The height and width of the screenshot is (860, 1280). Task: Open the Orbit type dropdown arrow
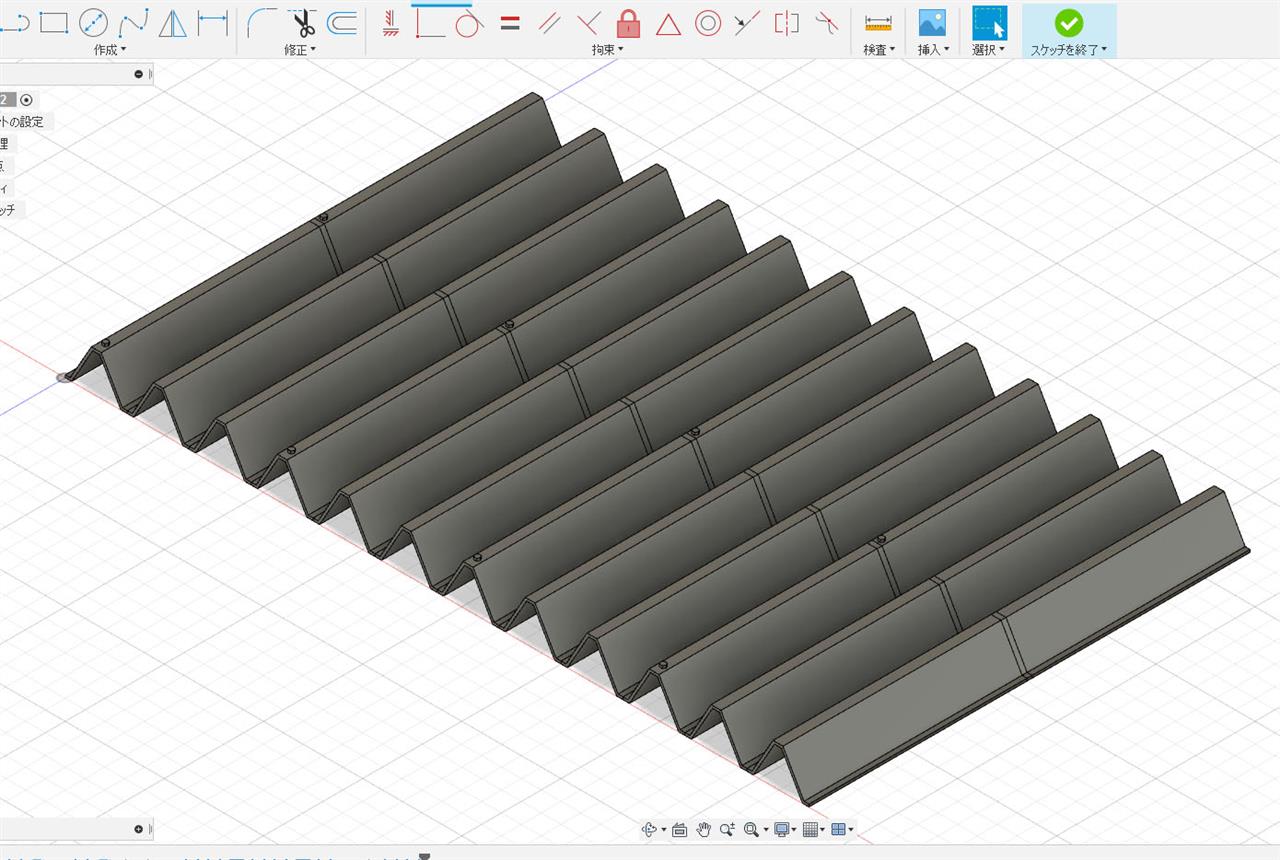[663, 830]
